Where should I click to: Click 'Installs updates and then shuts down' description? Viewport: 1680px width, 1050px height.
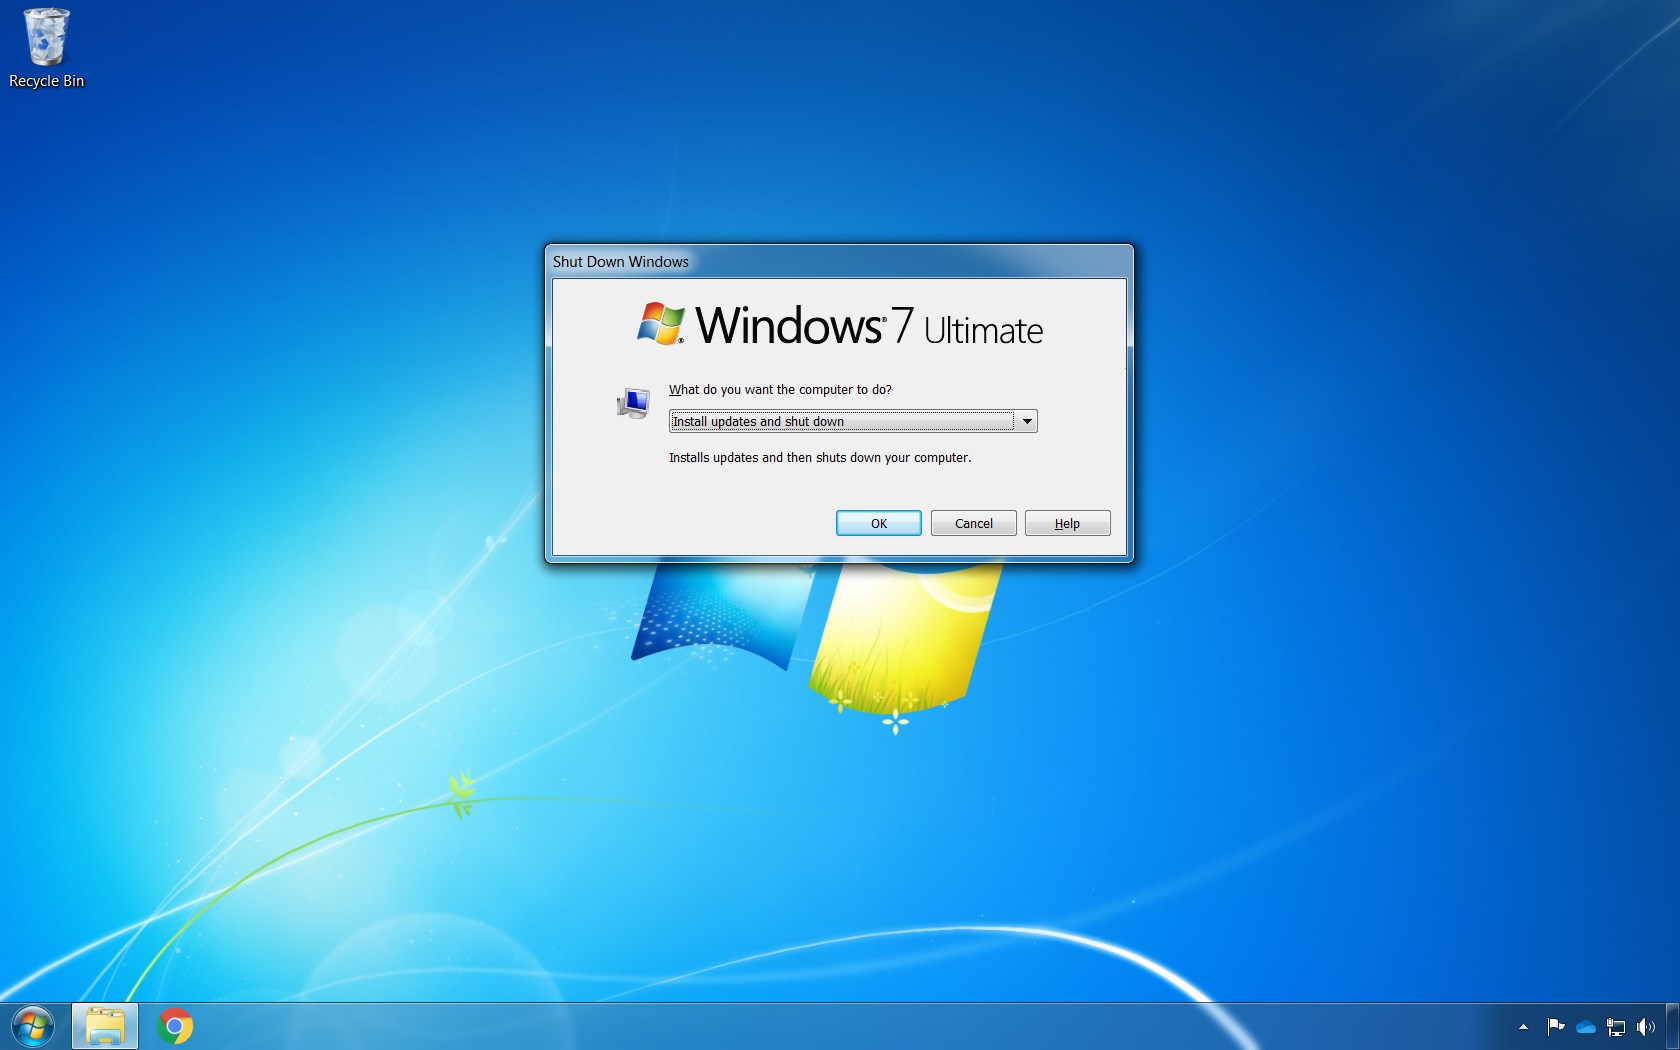pyautogui.click(x=820, y=458)
